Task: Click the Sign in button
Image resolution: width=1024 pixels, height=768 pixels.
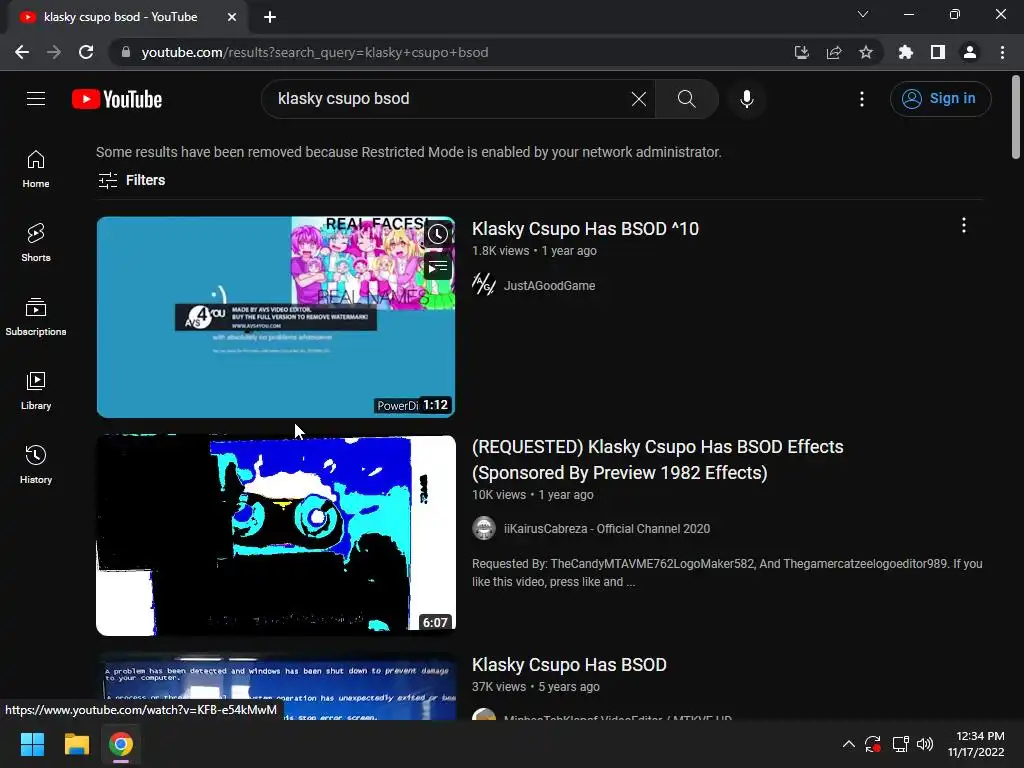Action: [940, 99]
